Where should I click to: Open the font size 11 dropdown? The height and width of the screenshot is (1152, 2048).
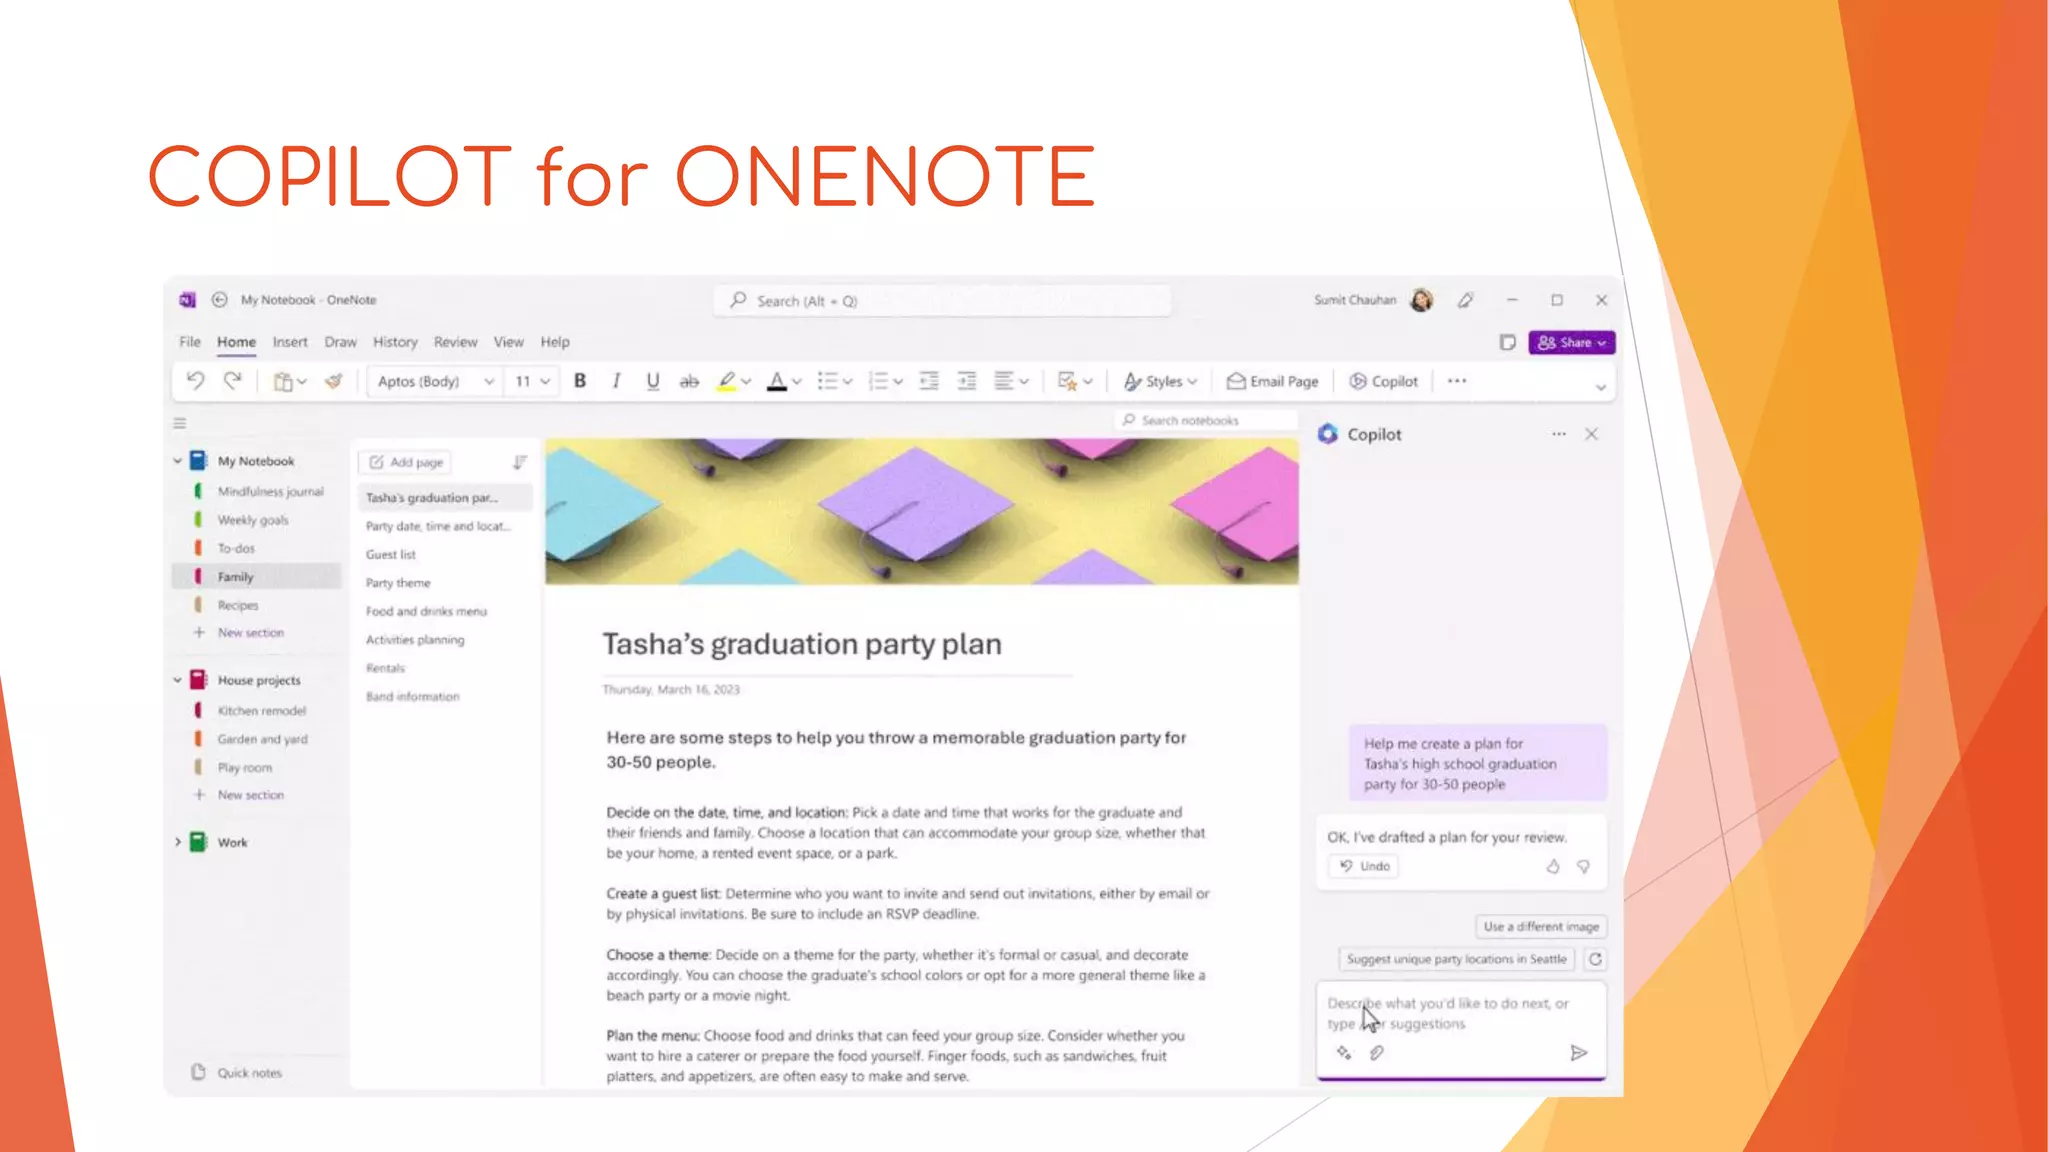(x=532, y=381)
